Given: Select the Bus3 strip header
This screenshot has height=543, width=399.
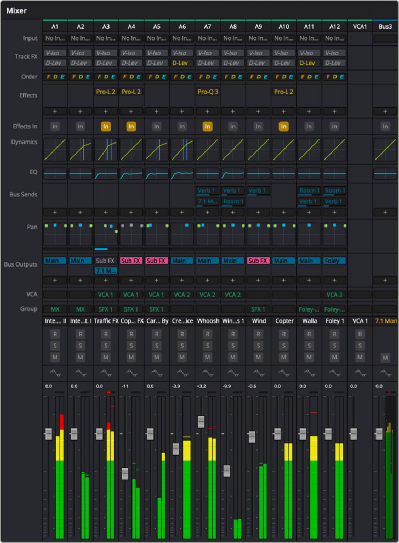Looking at the screenshot, I should tap(385, 27).
